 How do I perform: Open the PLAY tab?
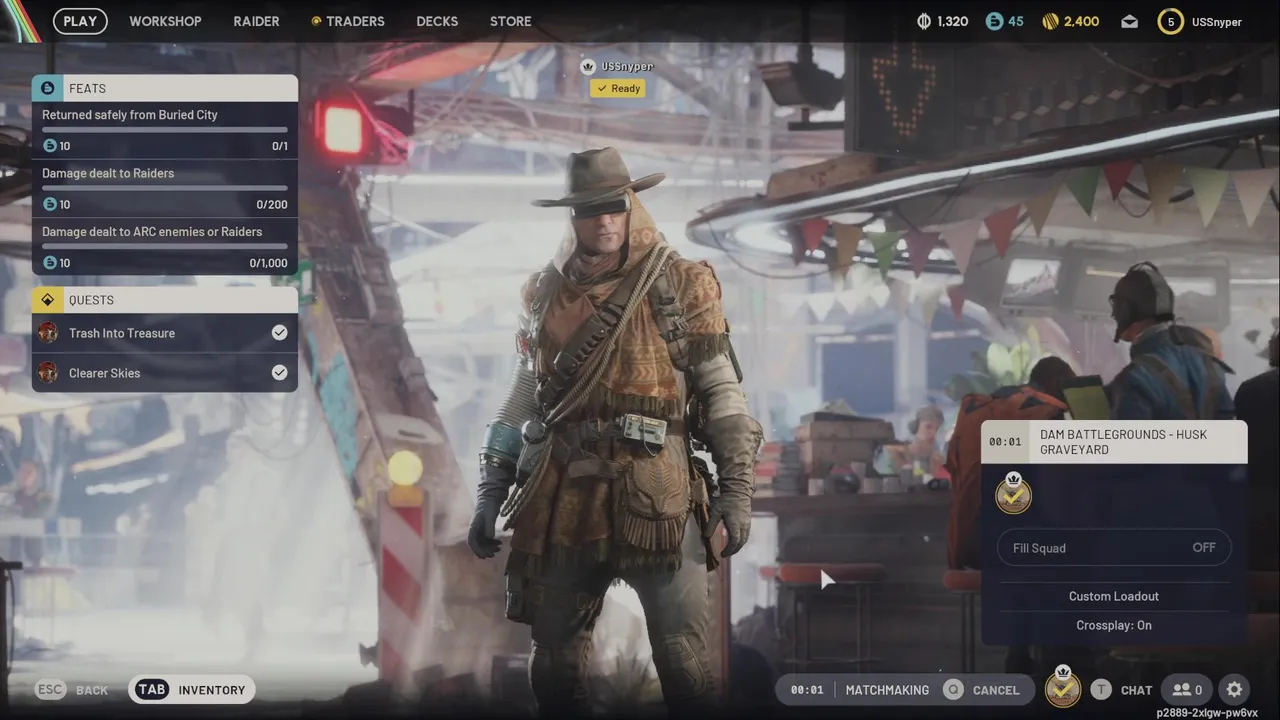pyautogui.click(x=80, y=21)
